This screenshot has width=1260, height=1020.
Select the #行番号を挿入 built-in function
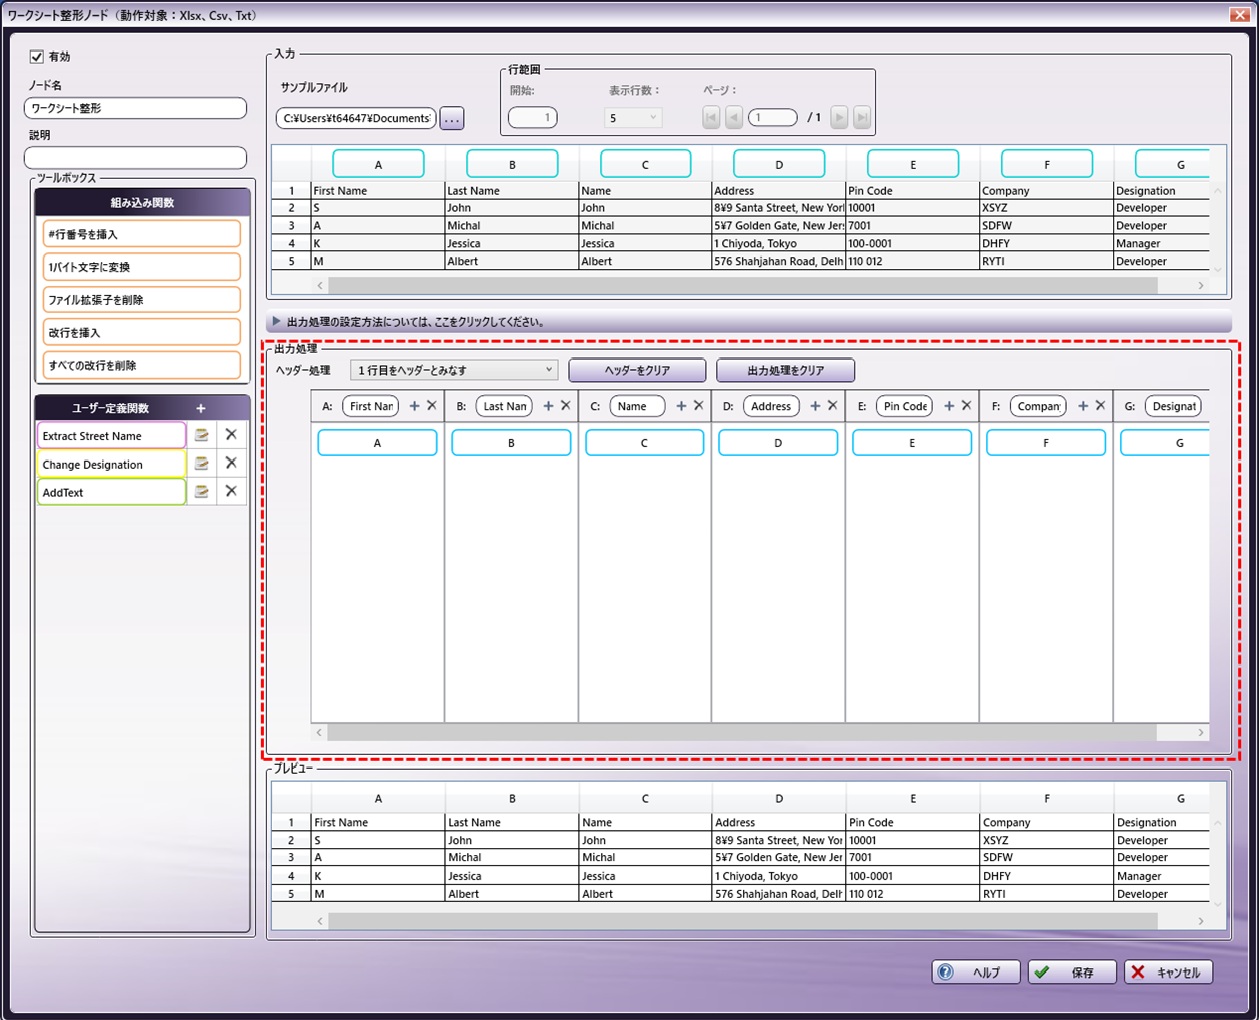(x=142, y=234)
